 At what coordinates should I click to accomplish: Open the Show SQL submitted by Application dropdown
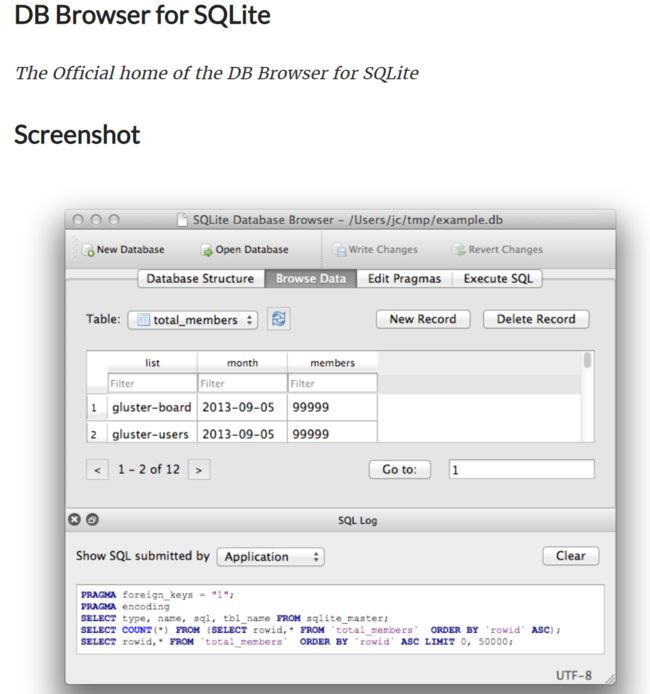pyautogui.click(x=271, y=557)
